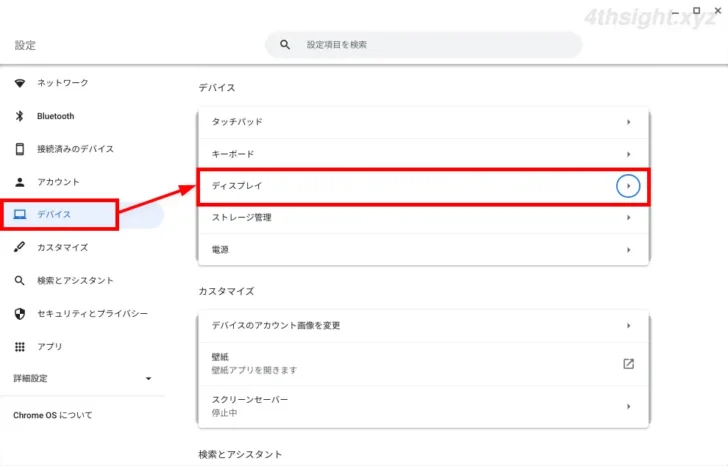Click the セキュリティとプライバシー shield icon

pos(20,314)
